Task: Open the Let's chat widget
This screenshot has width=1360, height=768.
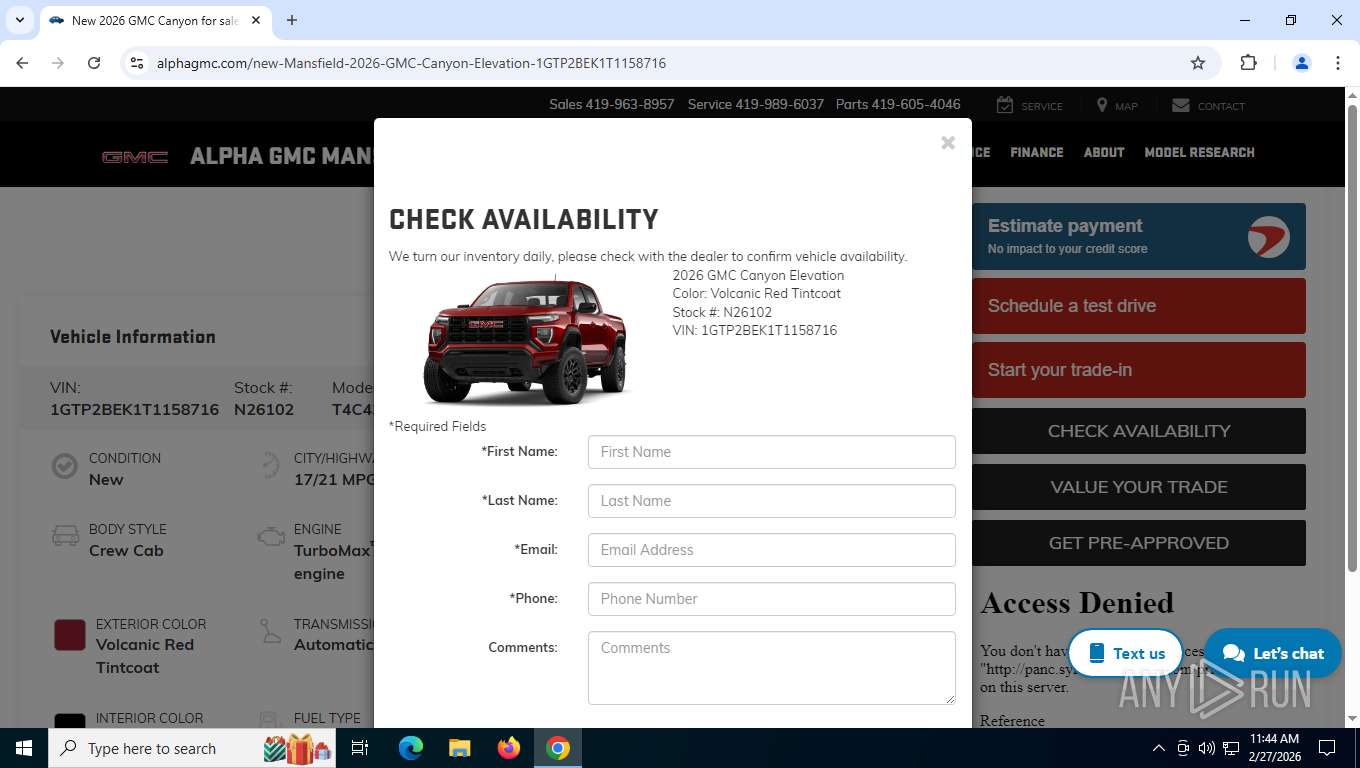Action: tap(1273, 653)
